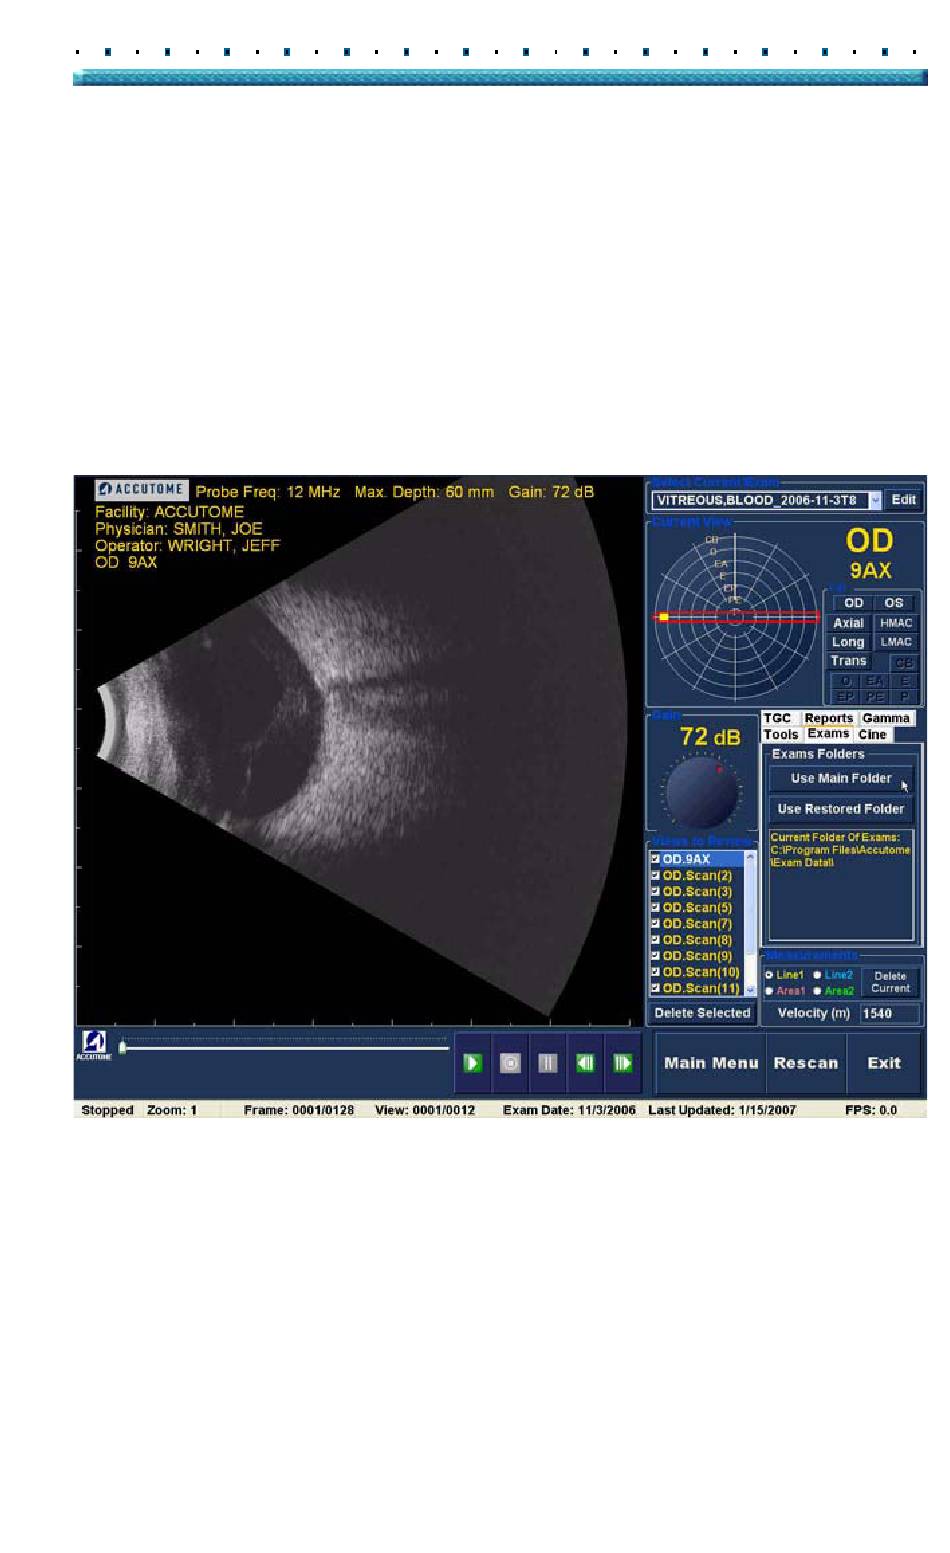The image size is (950, 1553).
Task: Stop playback with the stop button
Action: pos(510,1063)
